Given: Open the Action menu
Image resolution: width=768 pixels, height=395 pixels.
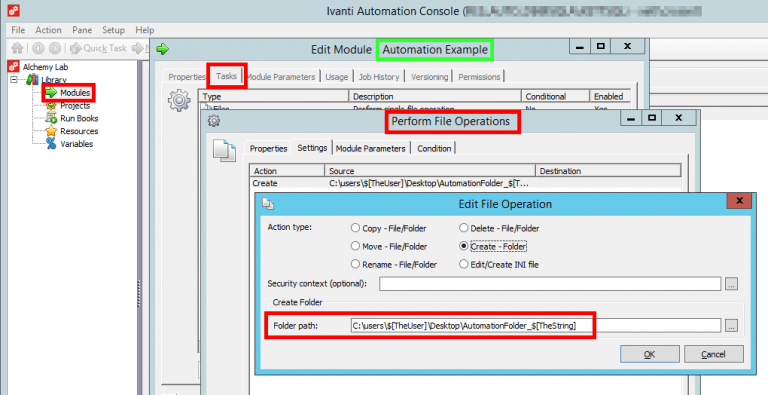Looking at the screenshot, I should pos(48,30).
